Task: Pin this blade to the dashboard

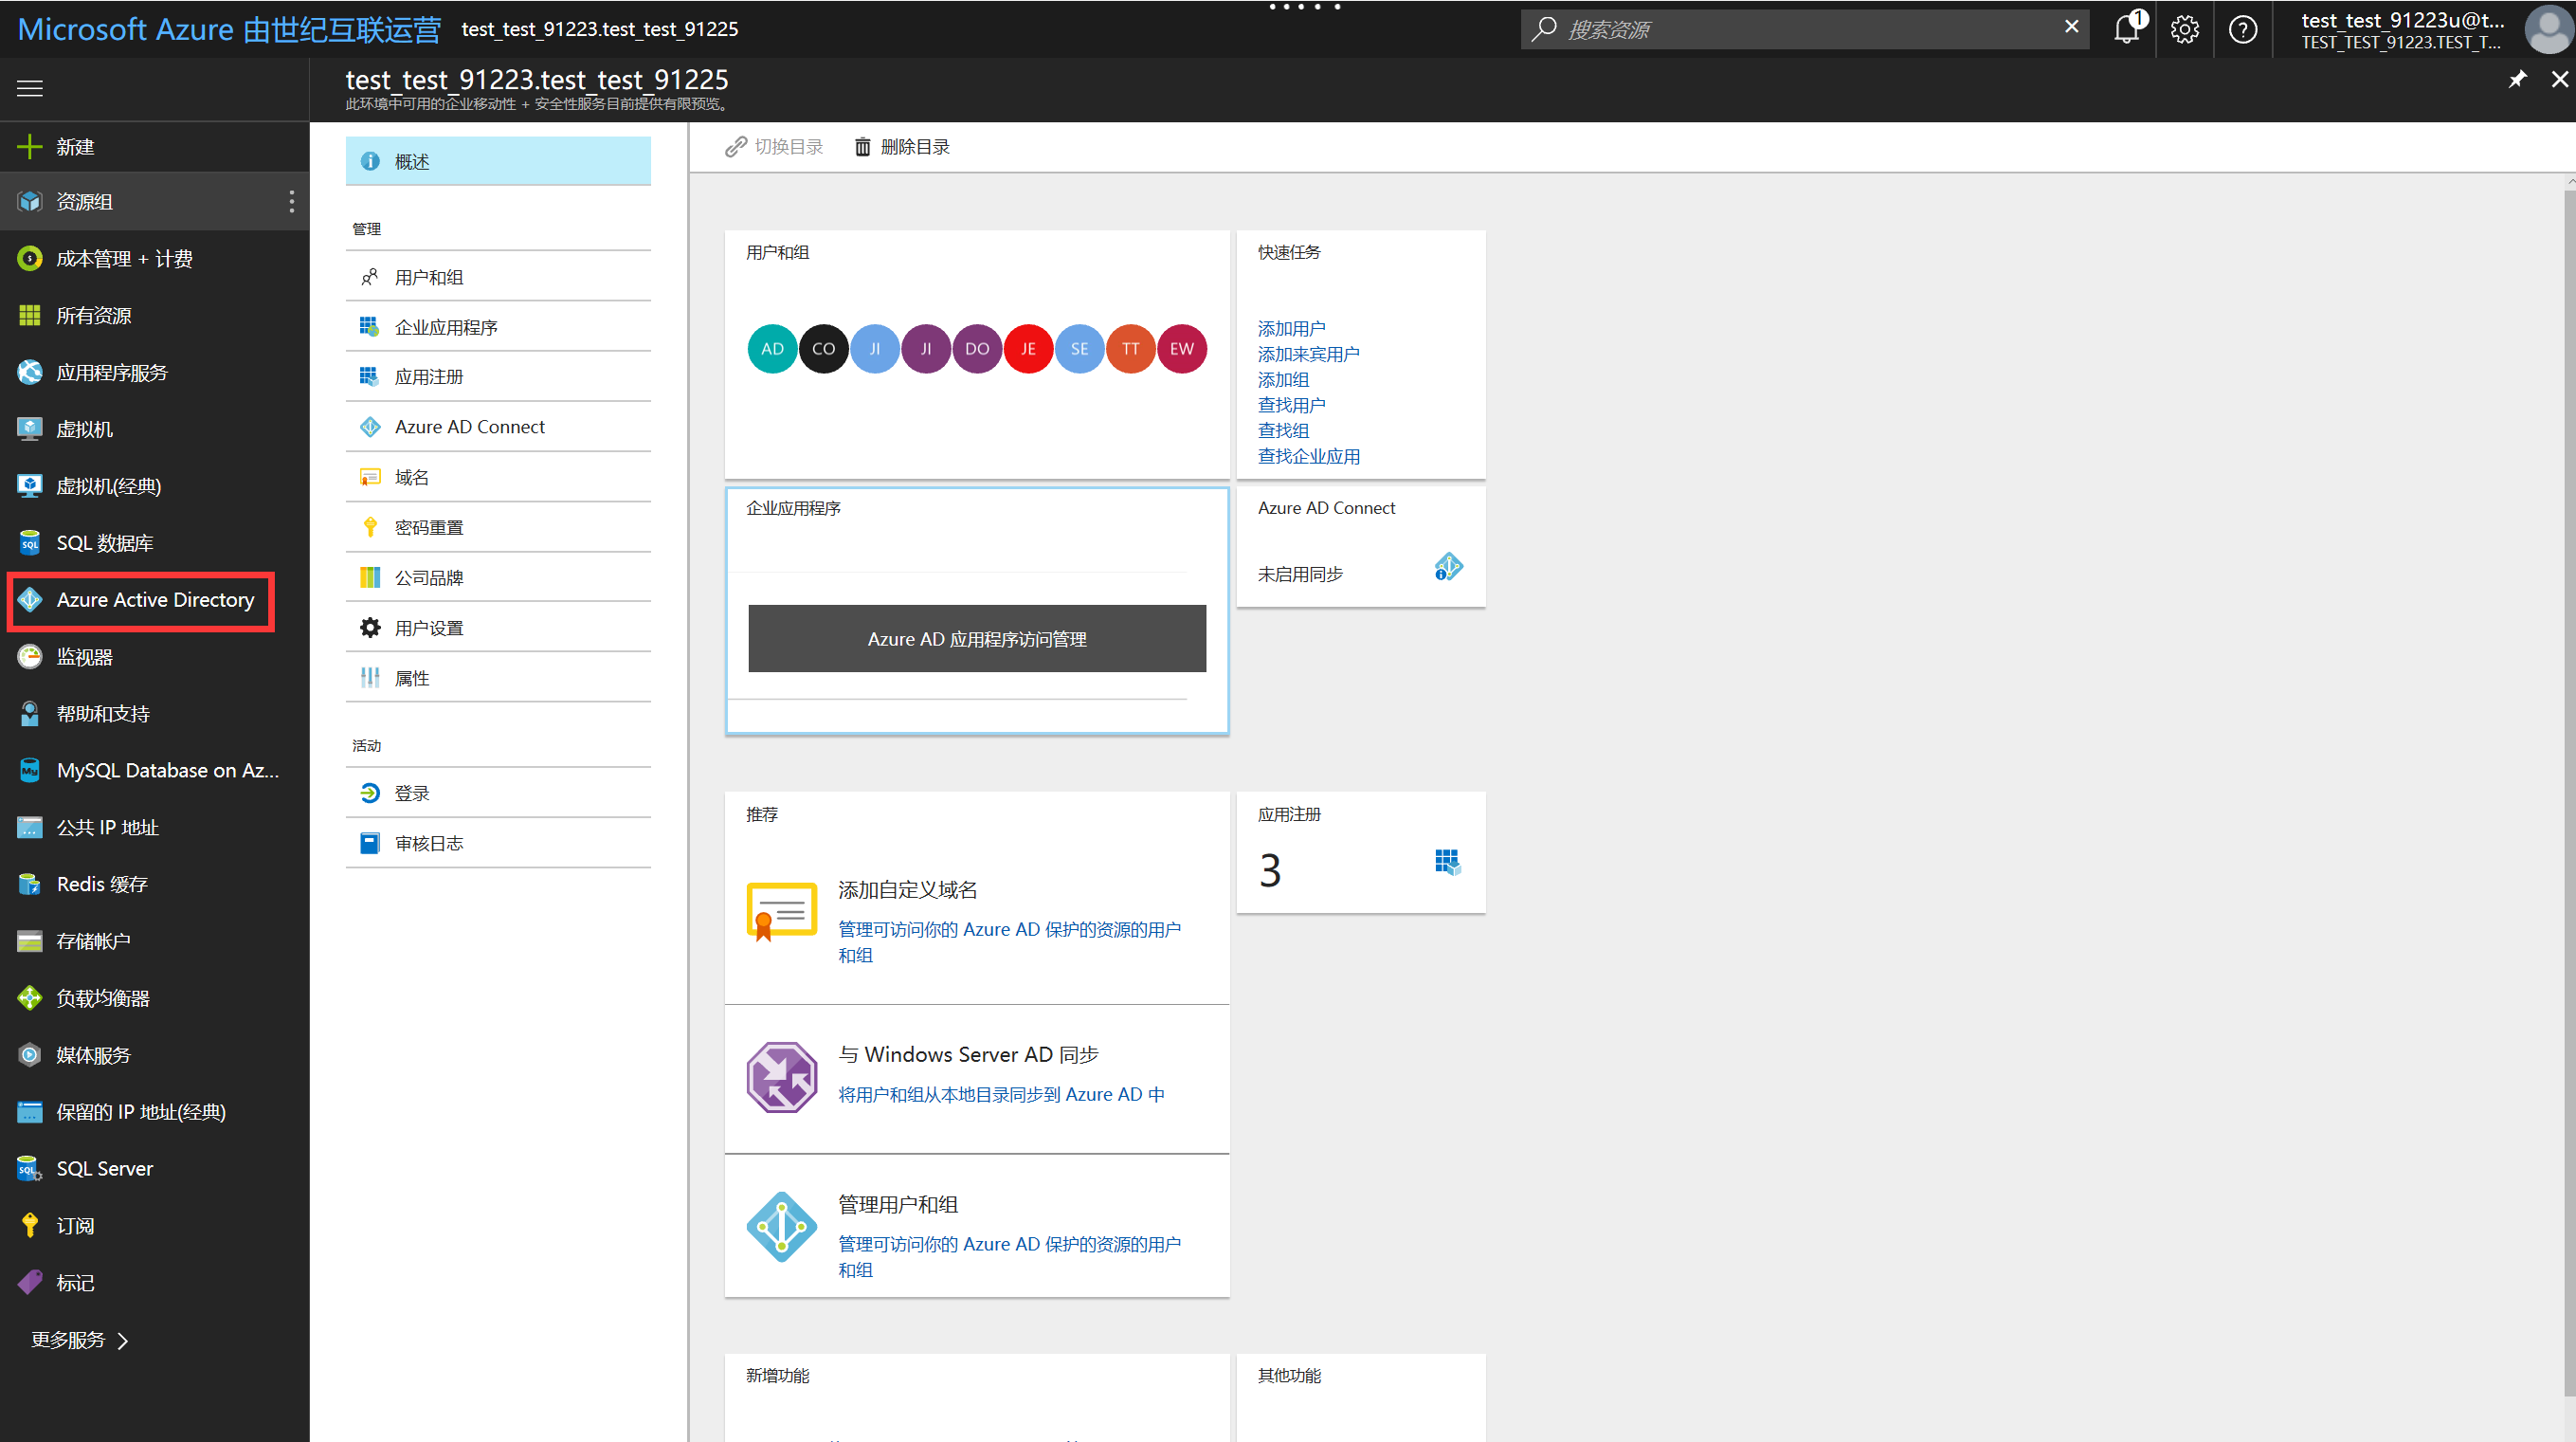Action: [2517, 80]
